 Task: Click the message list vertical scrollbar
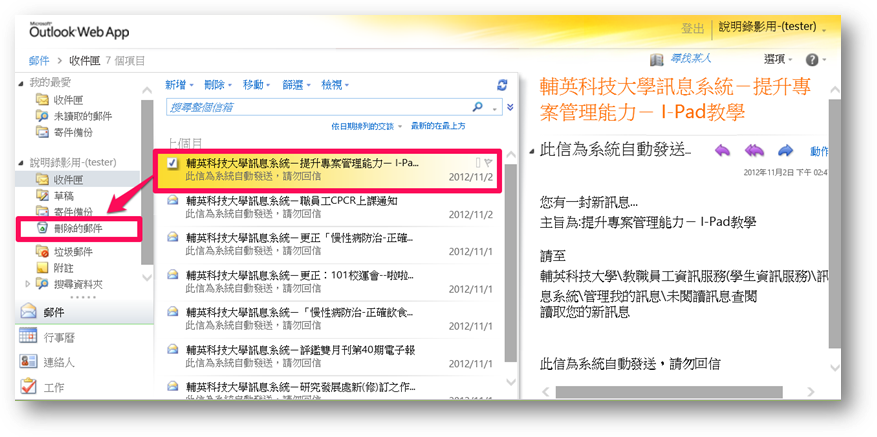coord(511,262)
